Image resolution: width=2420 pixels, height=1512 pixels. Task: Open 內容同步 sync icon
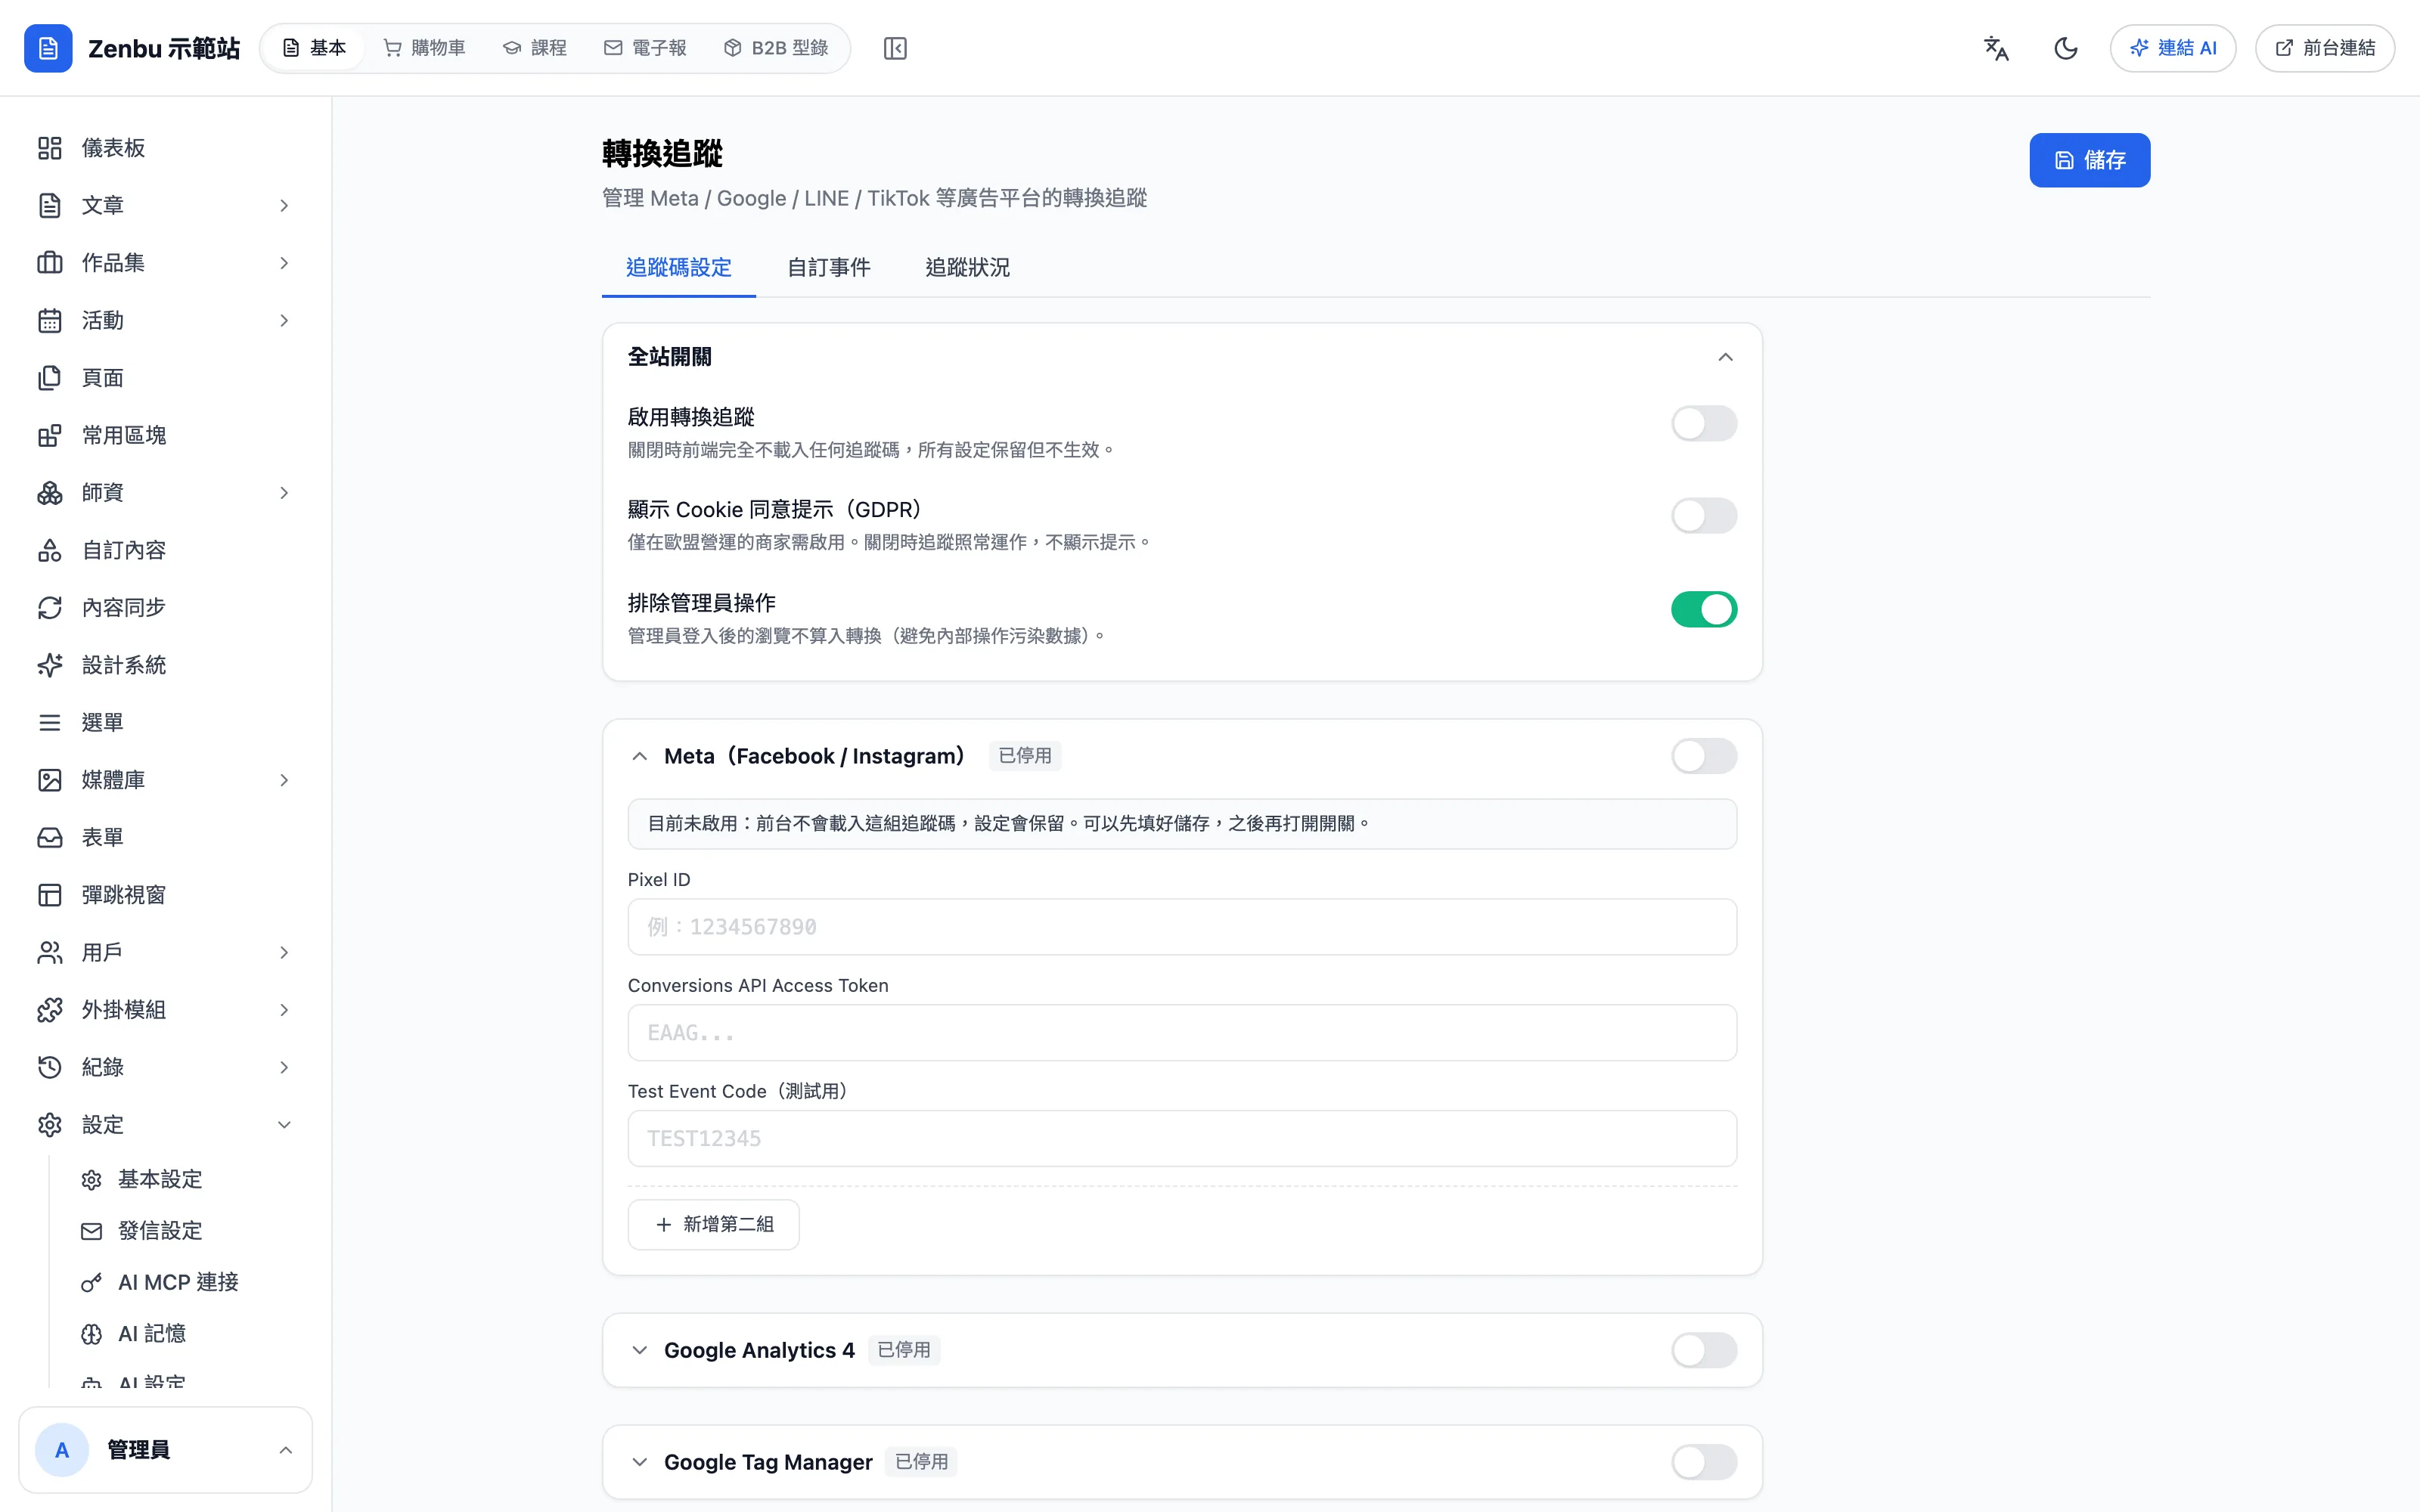(x=50, y=608)
